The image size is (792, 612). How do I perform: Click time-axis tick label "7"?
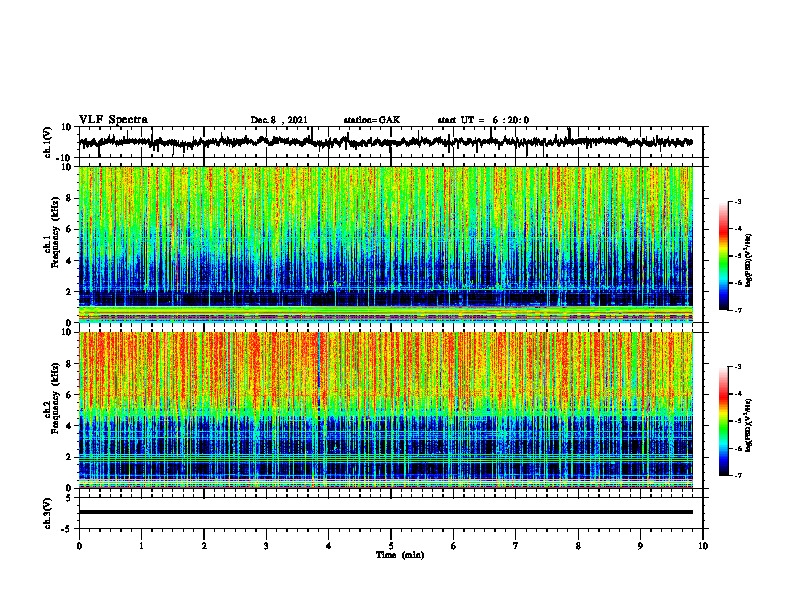click(x=516, y=546)
